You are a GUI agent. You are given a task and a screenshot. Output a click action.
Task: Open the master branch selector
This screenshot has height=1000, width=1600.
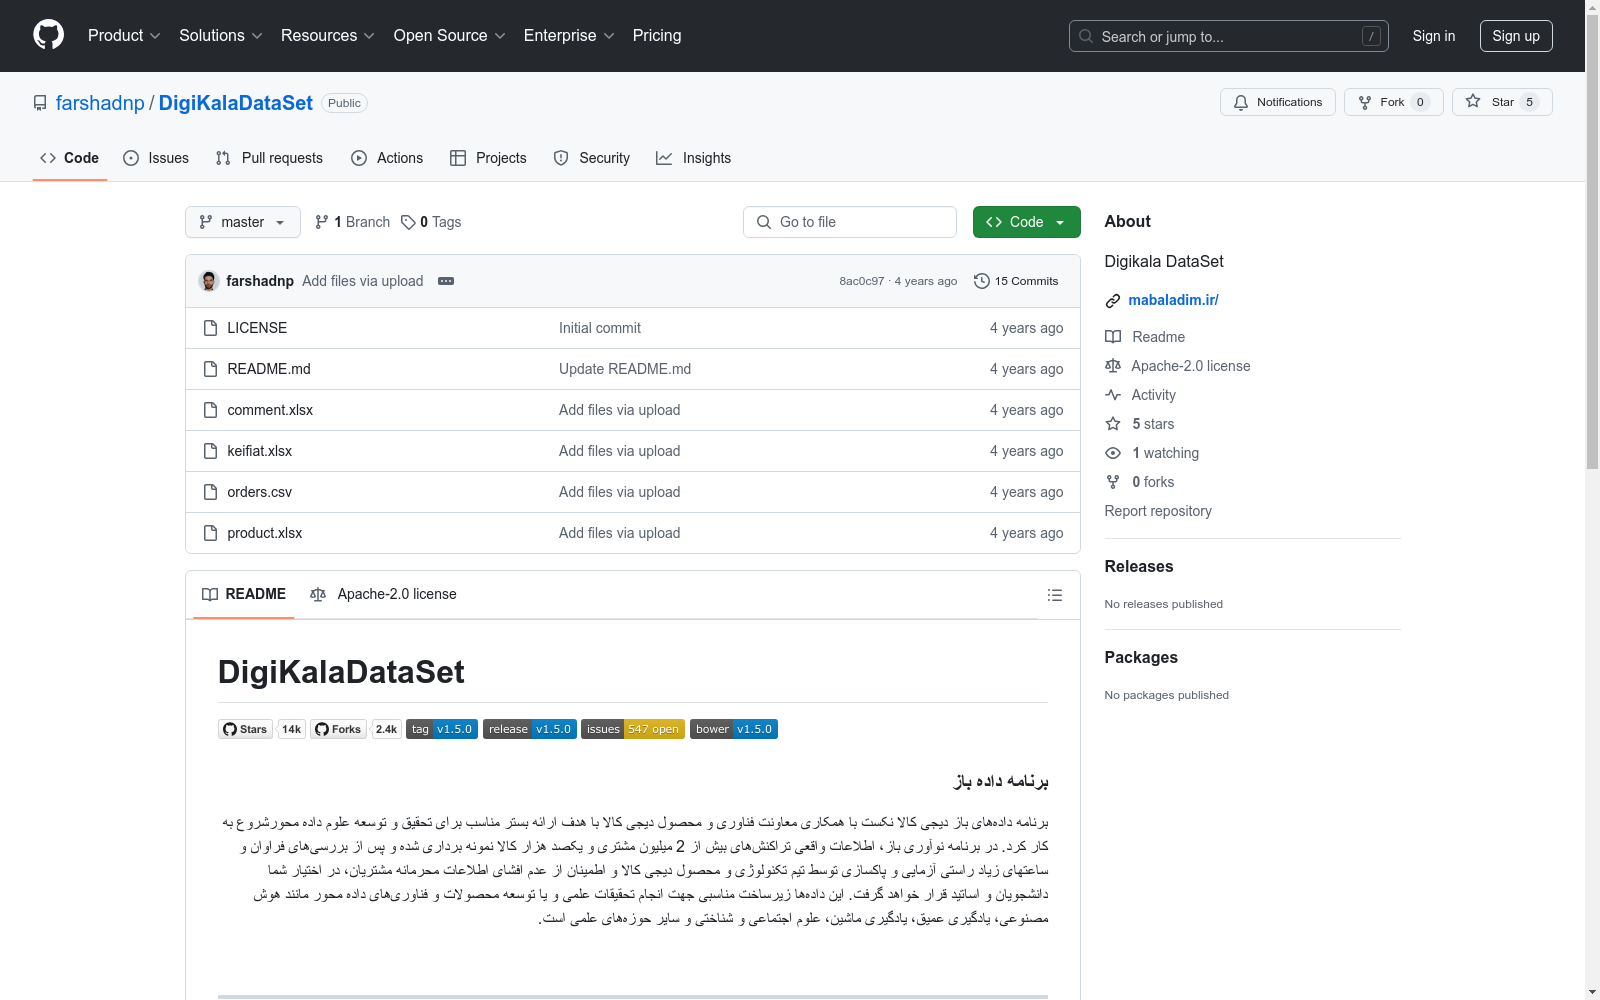[x=243, y=222]
